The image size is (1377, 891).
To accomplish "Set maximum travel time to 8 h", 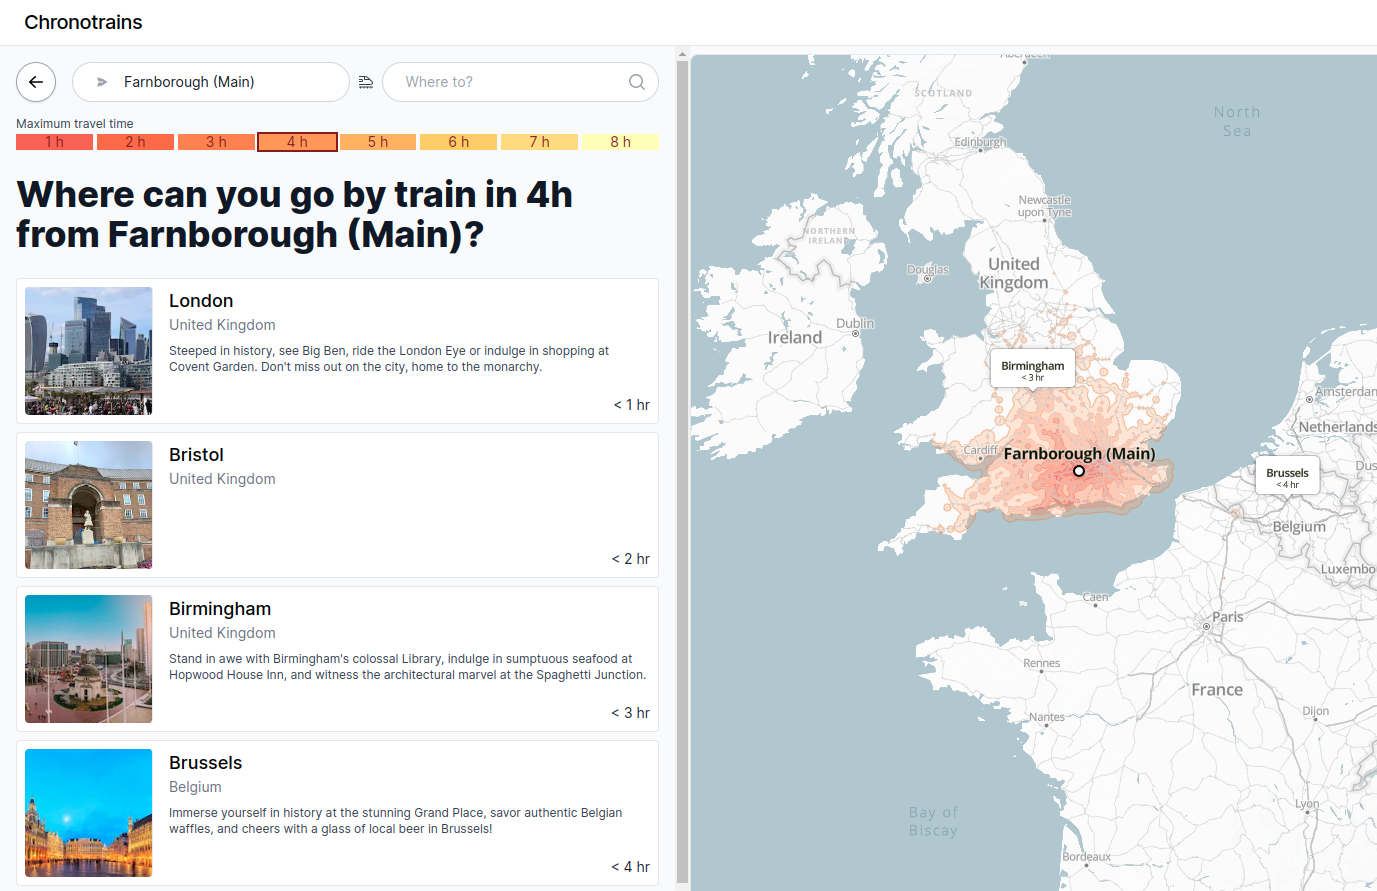I will (x=620, y=142).
